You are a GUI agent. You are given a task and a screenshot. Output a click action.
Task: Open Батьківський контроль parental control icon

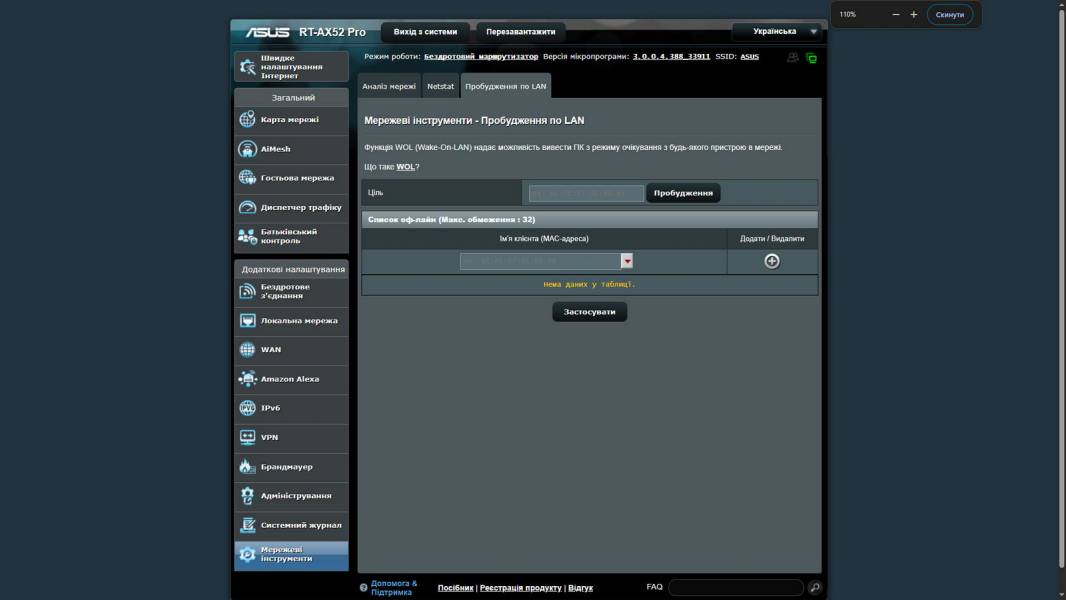[x=247, y=237]
